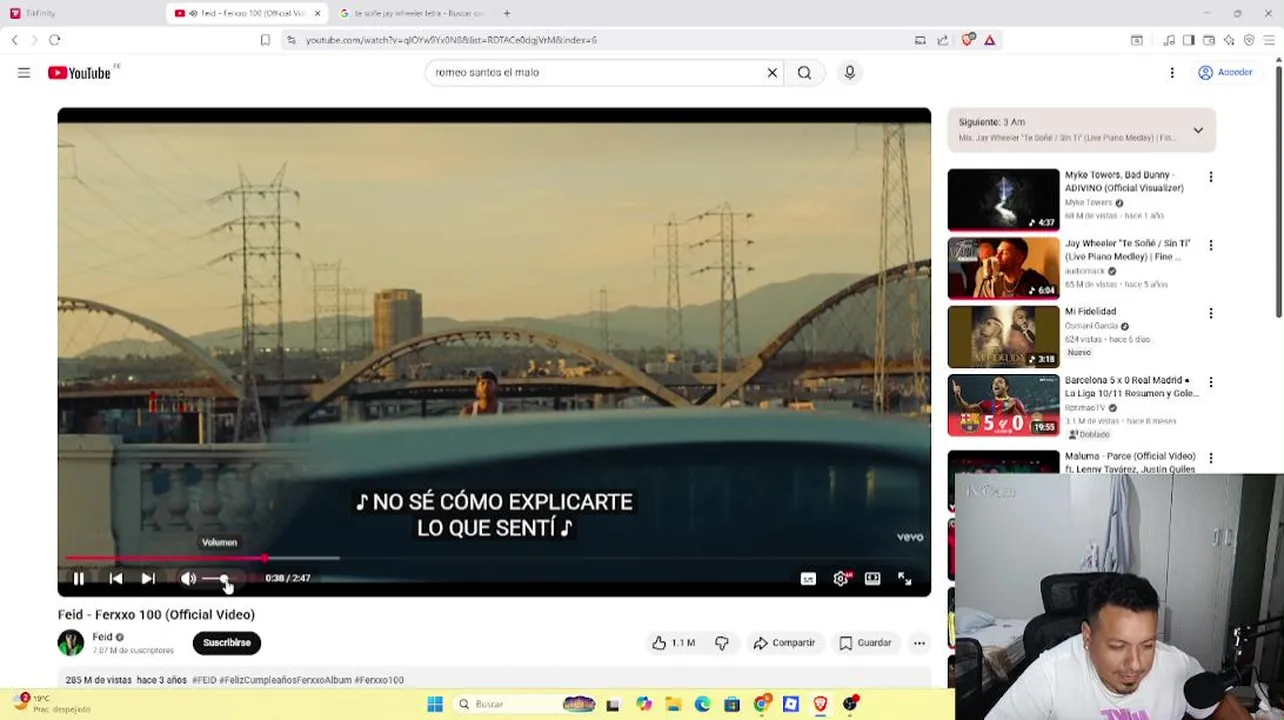Open Myke Towers ADIVINO video thumbnail
The image size is (1284, 720).
(x=1003, y=199)
